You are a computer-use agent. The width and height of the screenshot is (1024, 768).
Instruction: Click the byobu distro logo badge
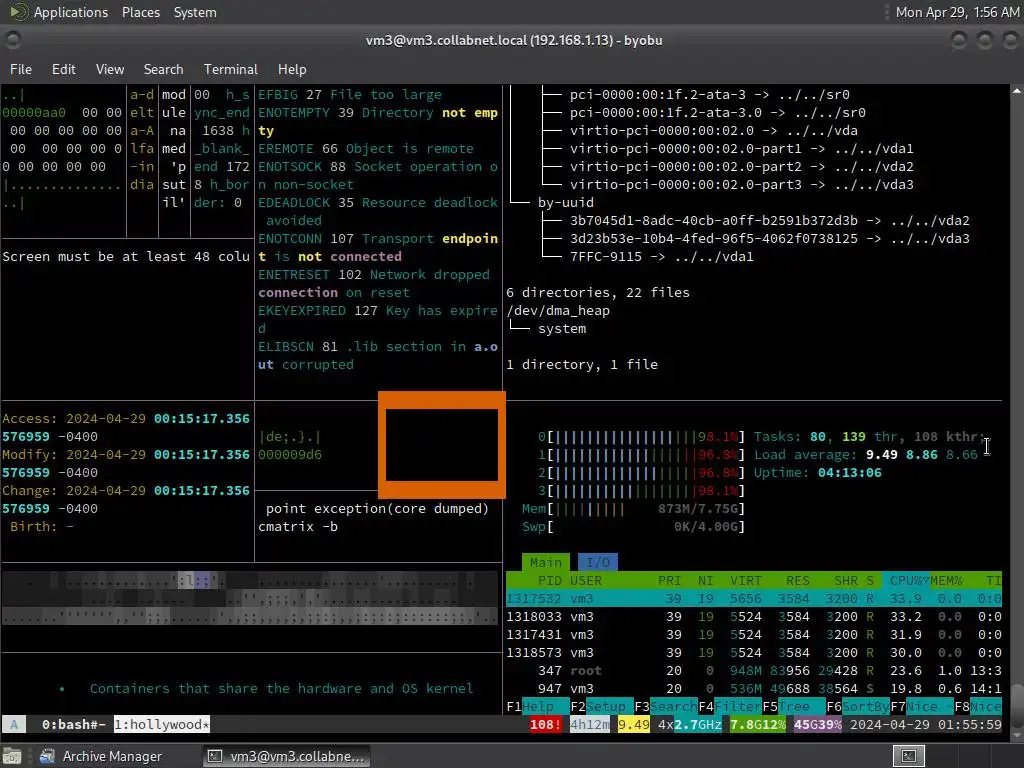tap(14, 724)
